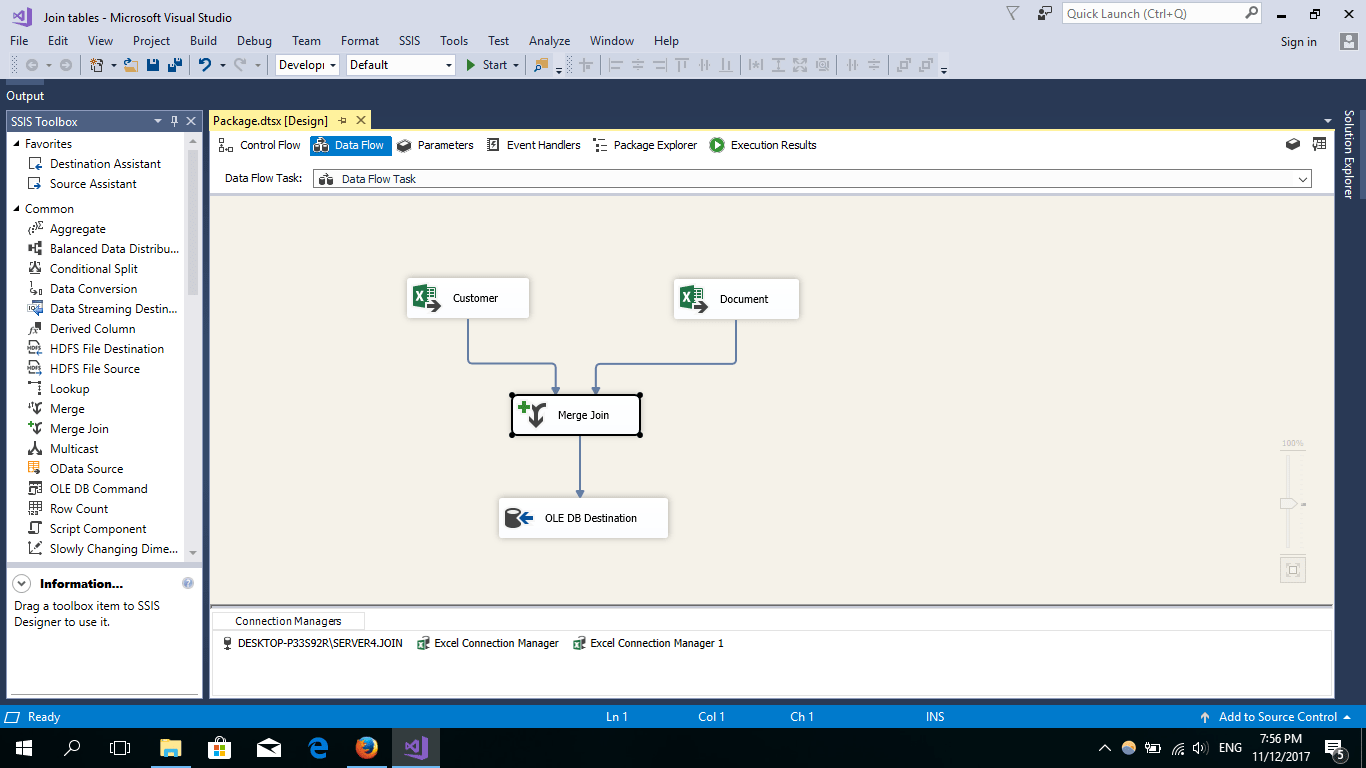This screenshot has width=1366, height=768.
Task: Switch to the Parameters tab
Action: click(x=435, y=145)
